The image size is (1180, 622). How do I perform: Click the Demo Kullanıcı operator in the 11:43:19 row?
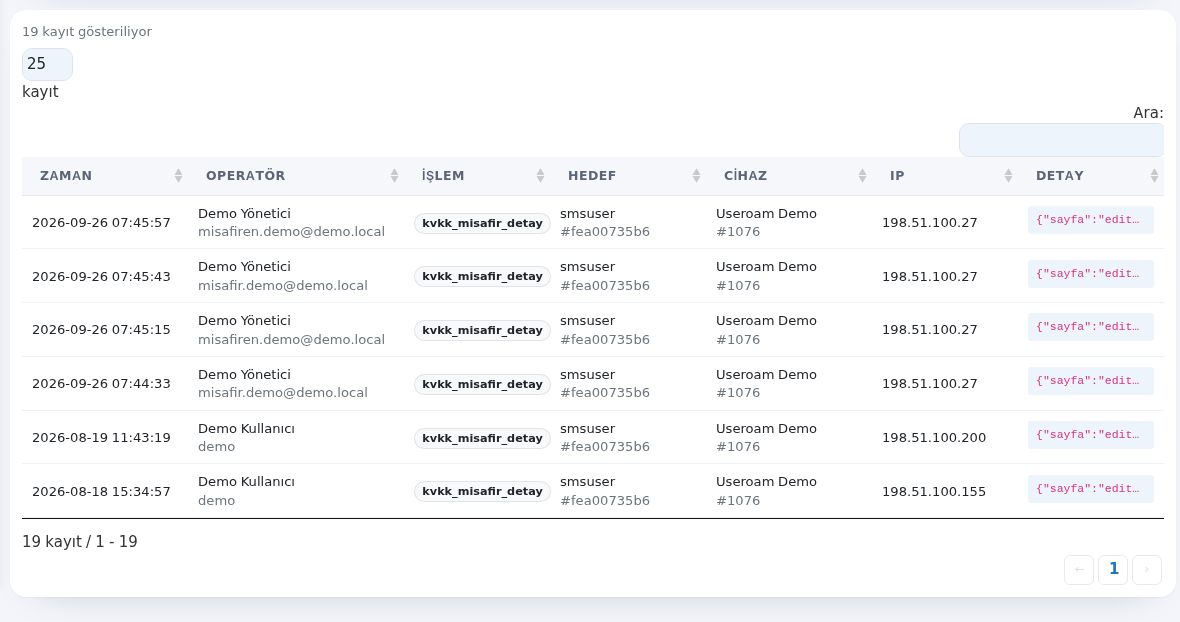[x=246, y=429]
